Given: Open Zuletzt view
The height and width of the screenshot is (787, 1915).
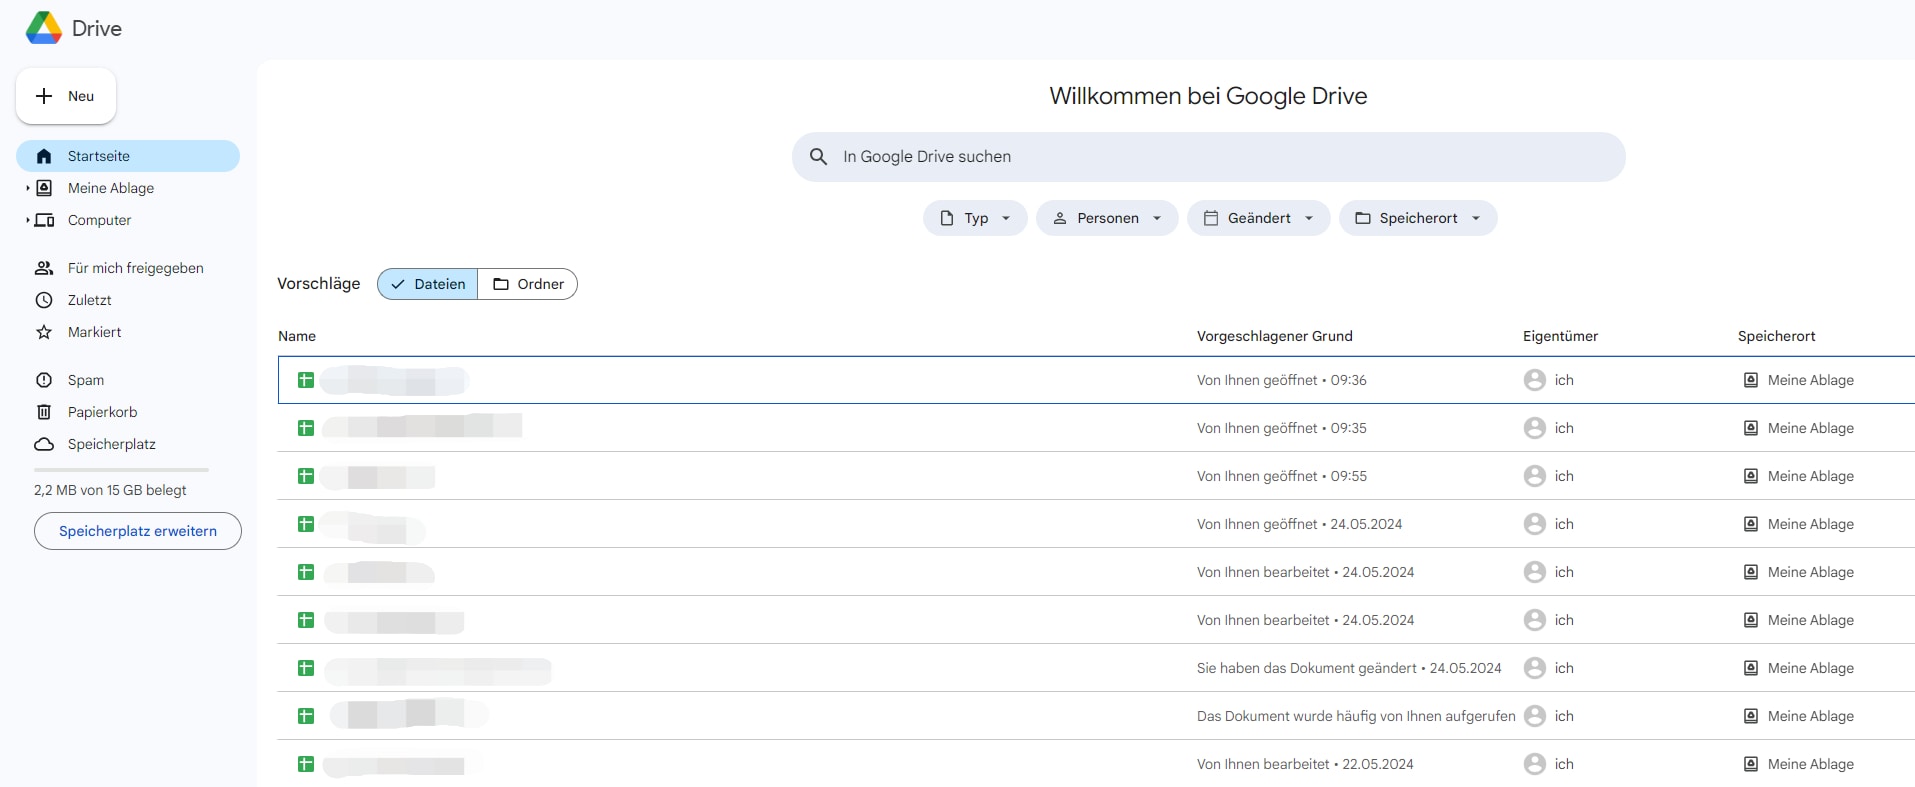Looking at the screenshot, I should (x=128, y=300).
